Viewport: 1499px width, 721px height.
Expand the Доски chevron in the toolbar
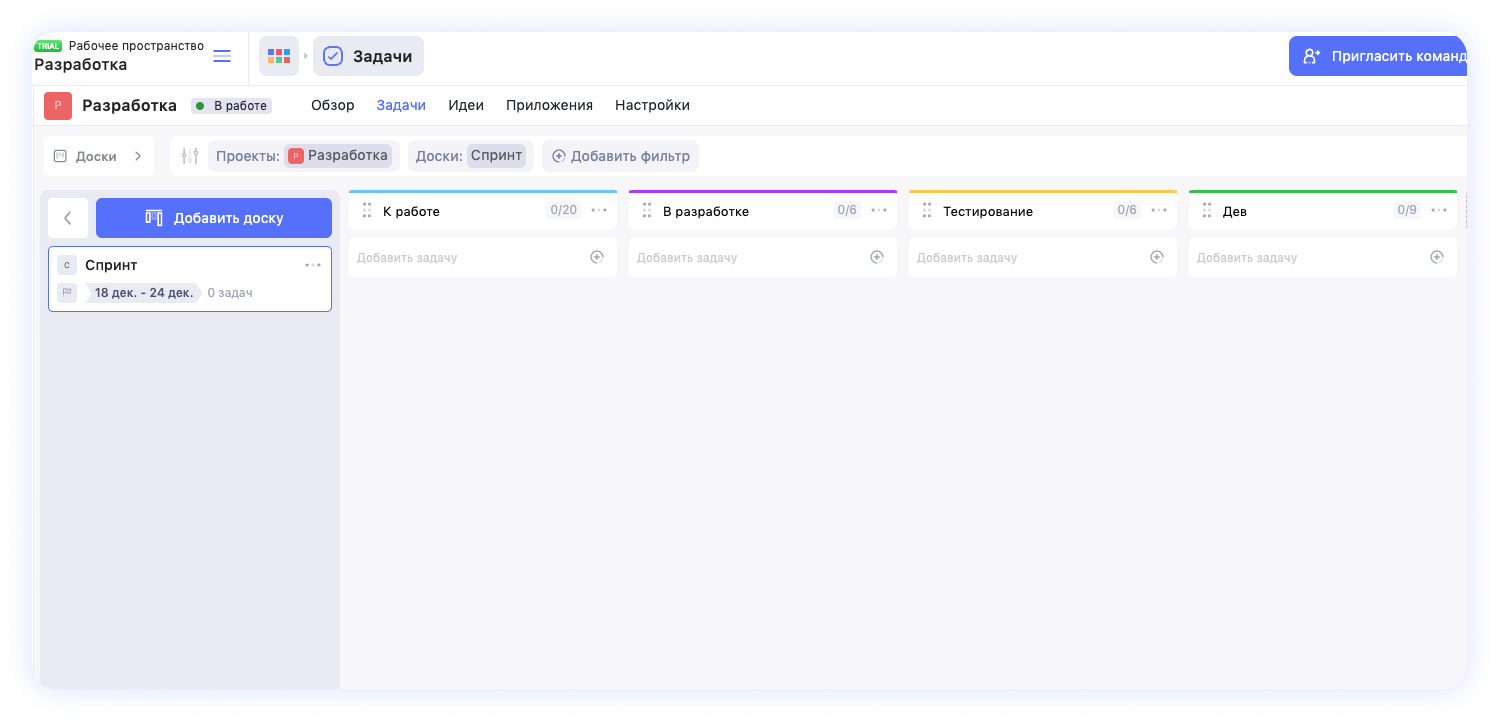pyautogui.click(x=138, y=155)
